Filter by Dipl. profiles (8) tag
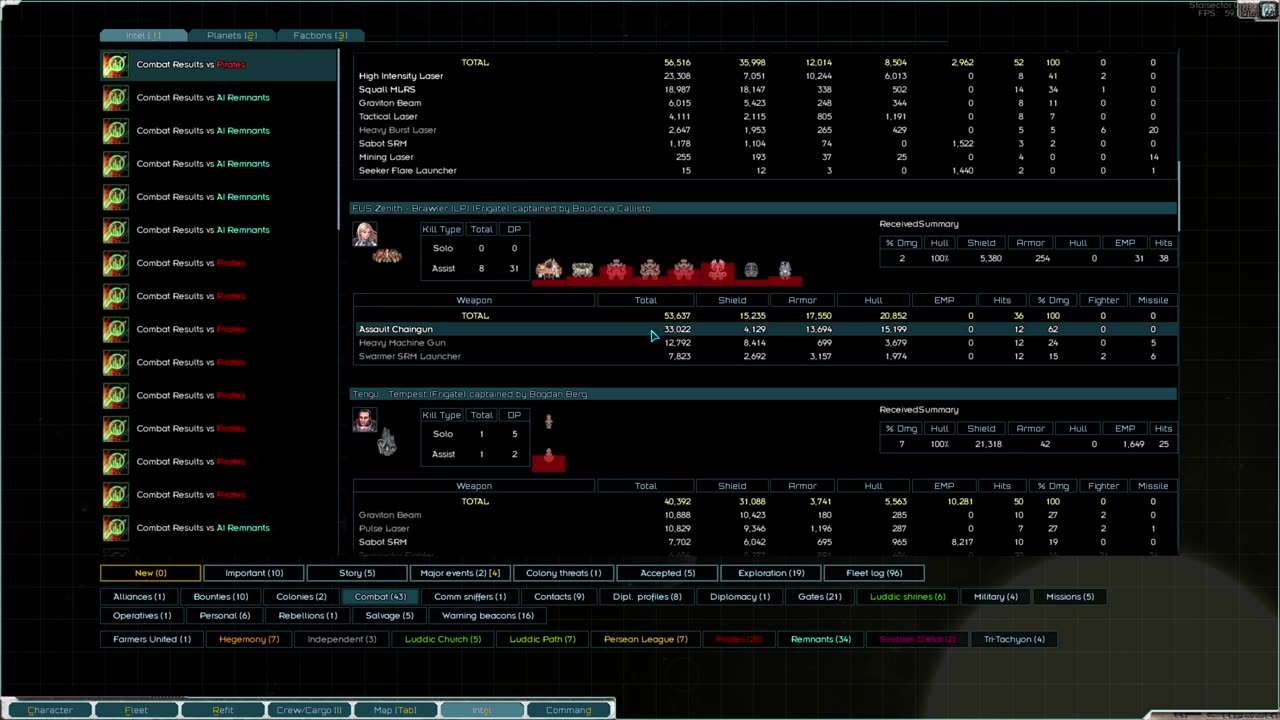Image resolution: width=1280 pixels, height=720 pixels. pos(647,597)
